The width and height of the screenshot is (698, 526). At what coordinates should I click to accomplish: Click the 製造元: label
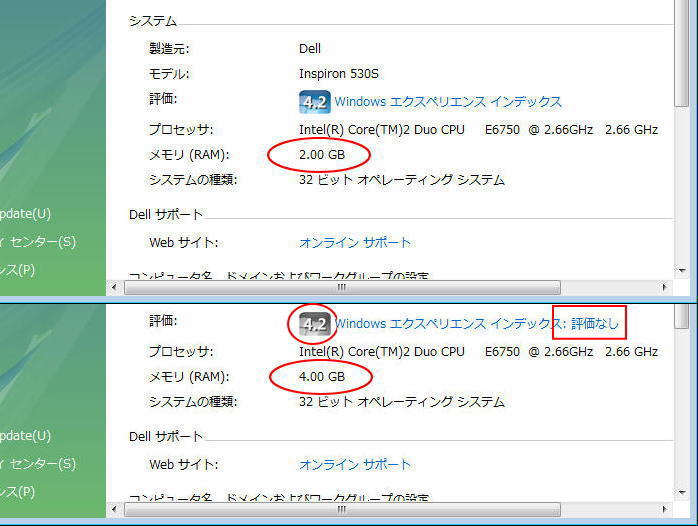click(x=169, y=49)
